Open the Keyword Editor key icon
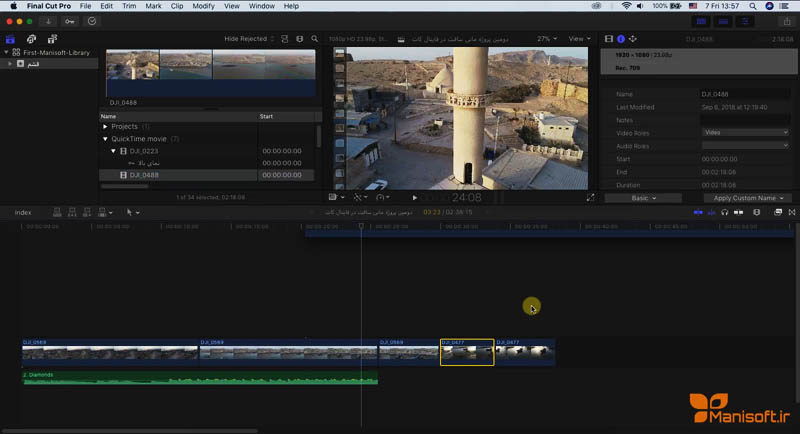800x434 pixels. click(70, 21)
